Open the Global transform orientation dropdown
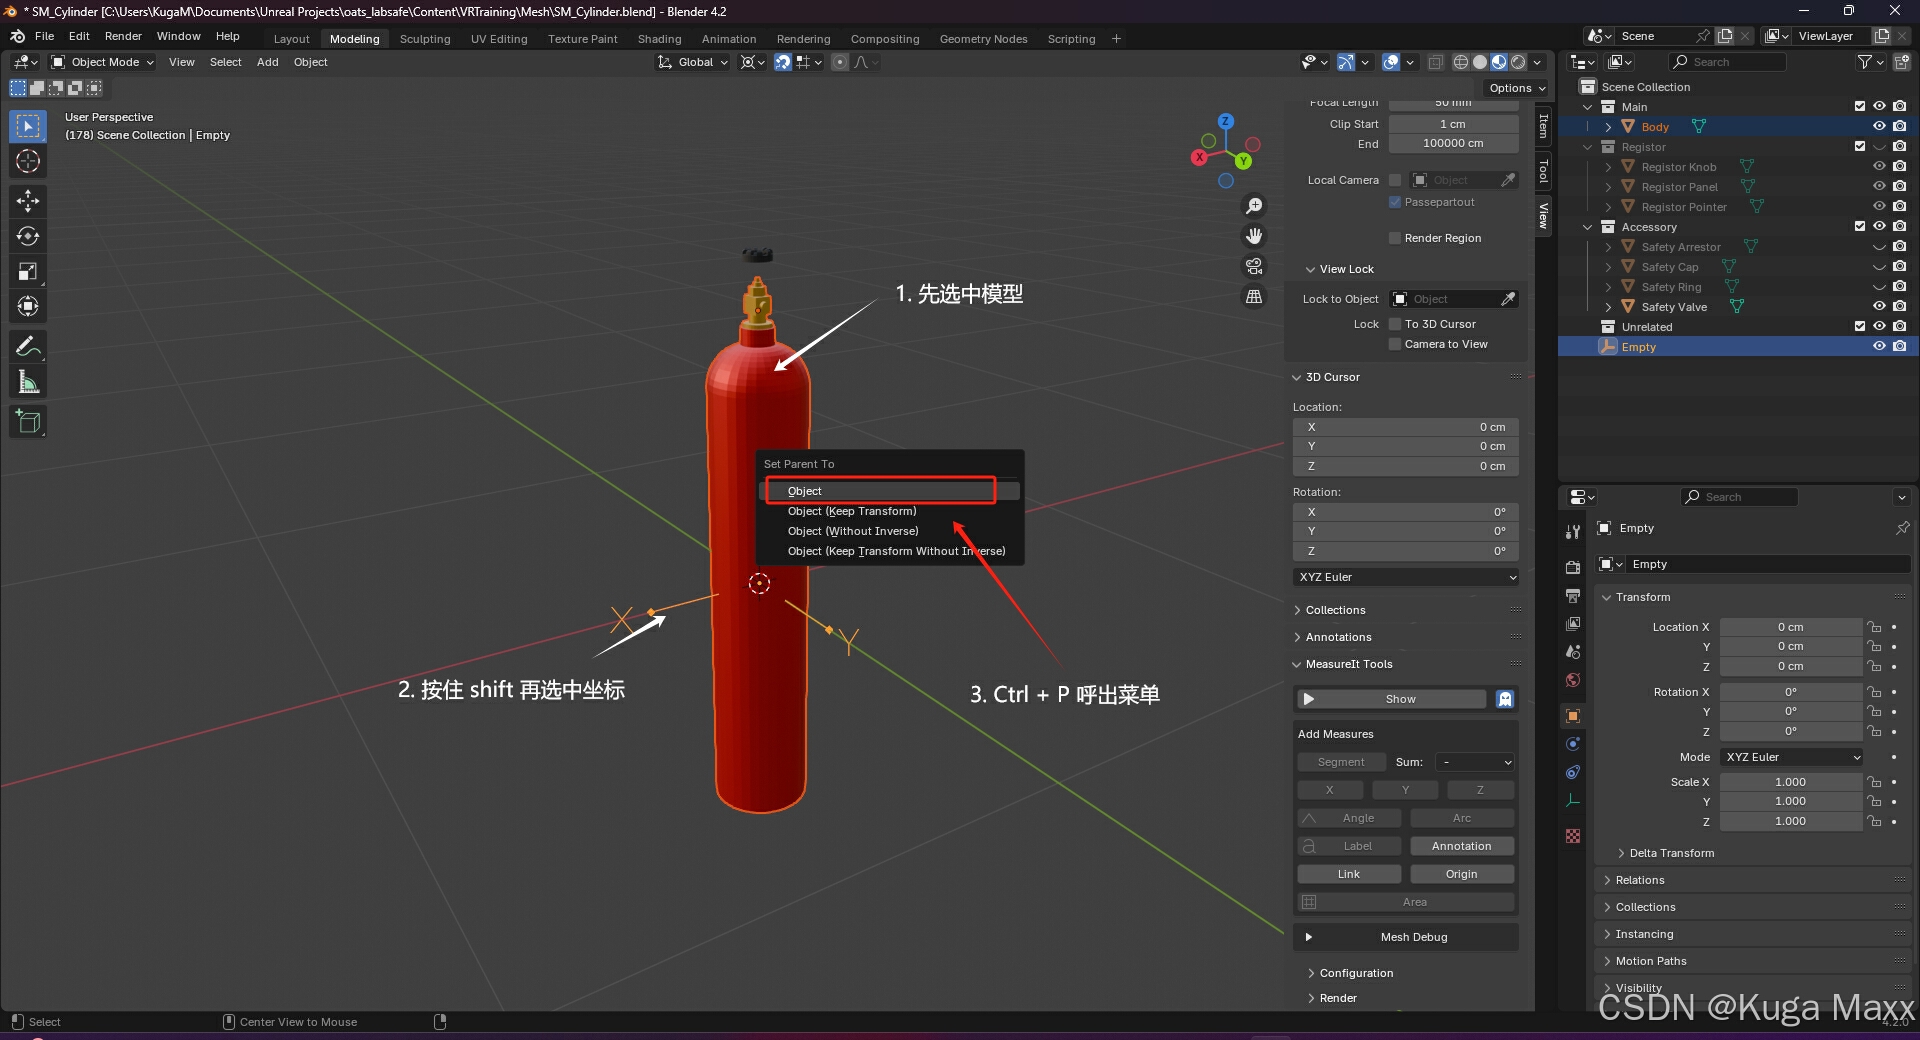 click(693, 62)
